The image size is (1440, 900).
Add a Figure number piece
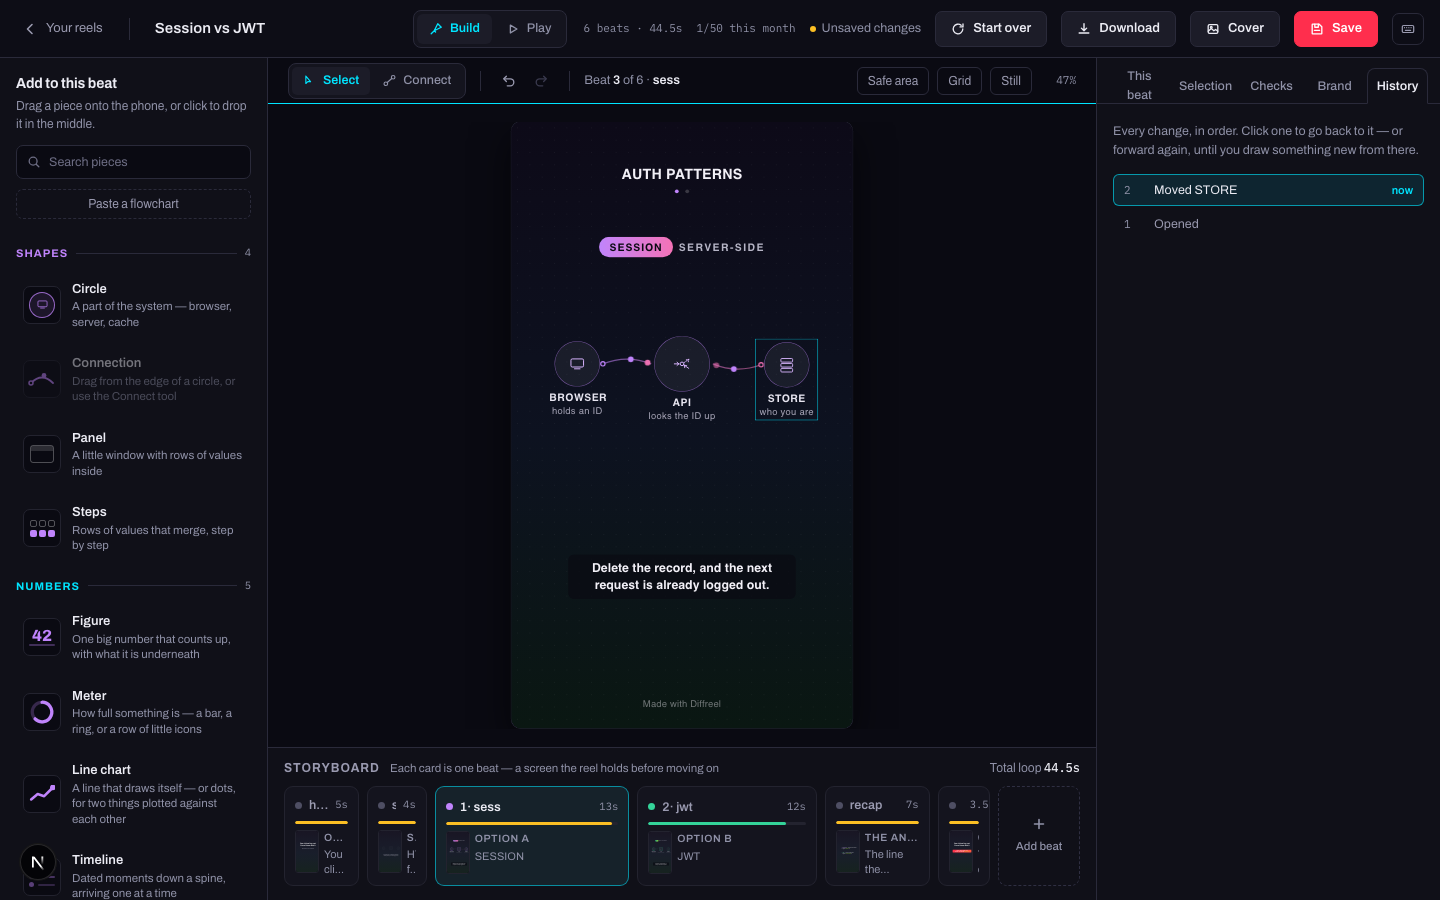click(x=134, y=637)
